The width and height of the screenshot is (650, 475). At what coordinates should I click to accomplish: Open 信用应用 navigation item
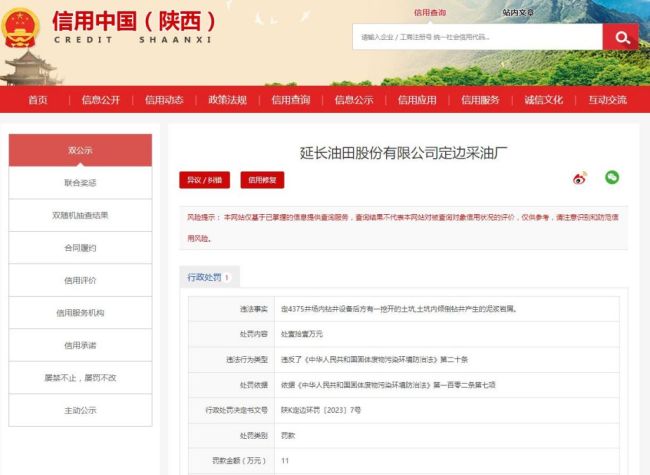tap(417, 100)
